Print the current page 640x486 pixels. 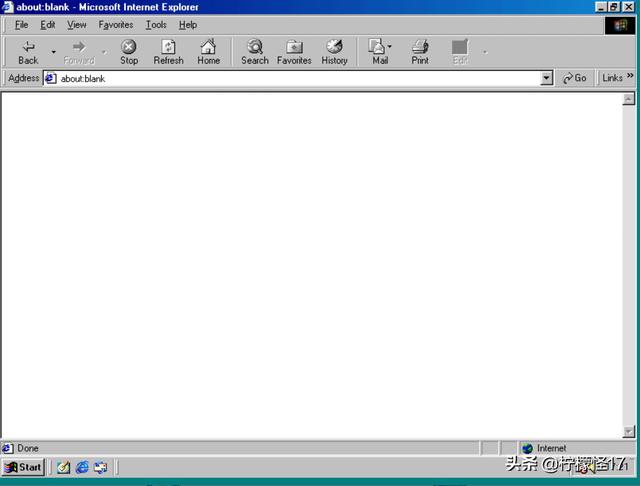(x=420, y=52)
